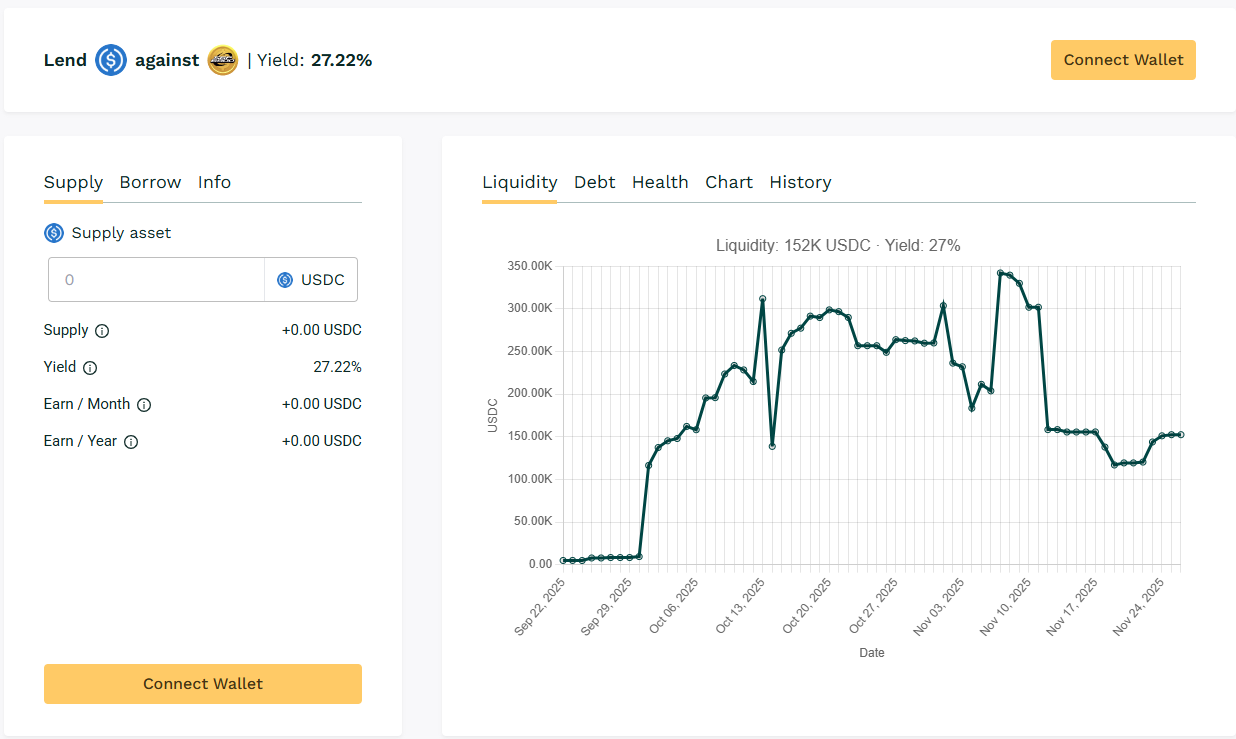Click USDC icon beside Supply asset label
The width and height of the screenshot is (1236, 739).
(x=54, y=233)
